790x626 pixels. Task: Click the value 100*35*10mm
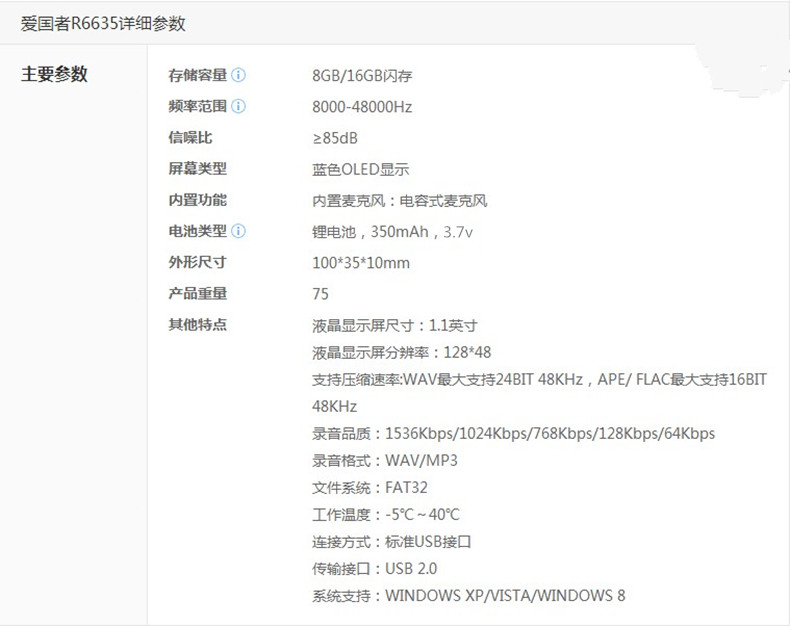361,263
